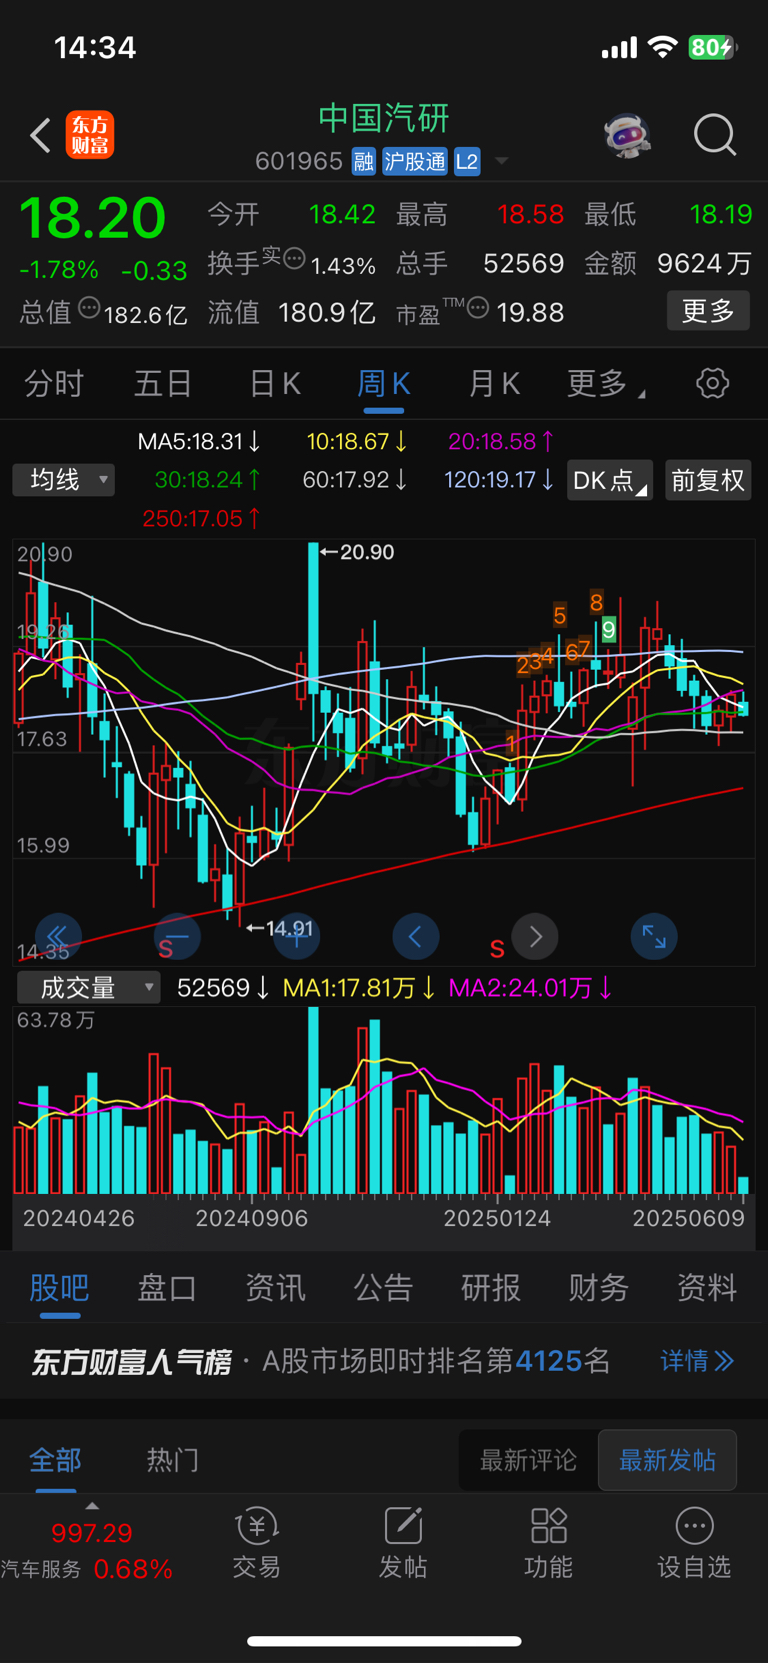Viewport: 768px width, 1663px height.
Task: Open the 公告 tab
Action: 383,1287
